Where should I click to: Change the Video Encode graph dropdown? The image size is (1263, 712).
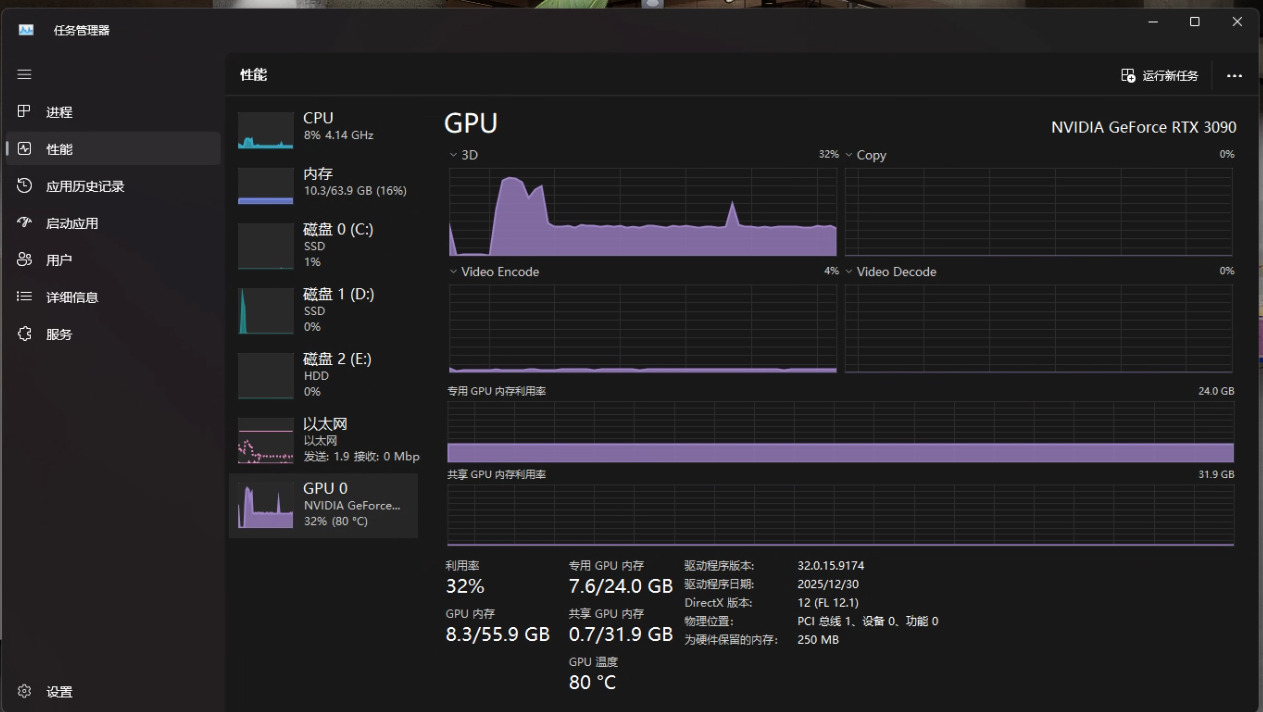453,272
